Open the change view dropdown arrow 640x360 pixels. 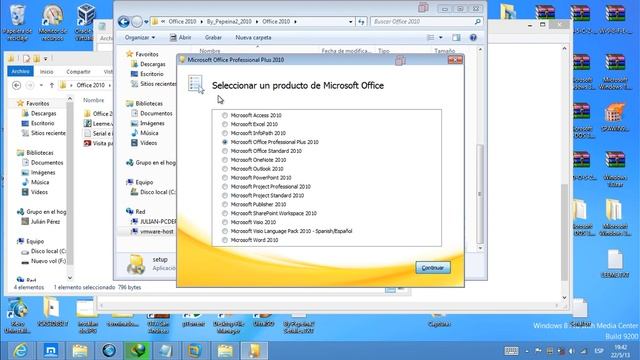click(441, 38)
